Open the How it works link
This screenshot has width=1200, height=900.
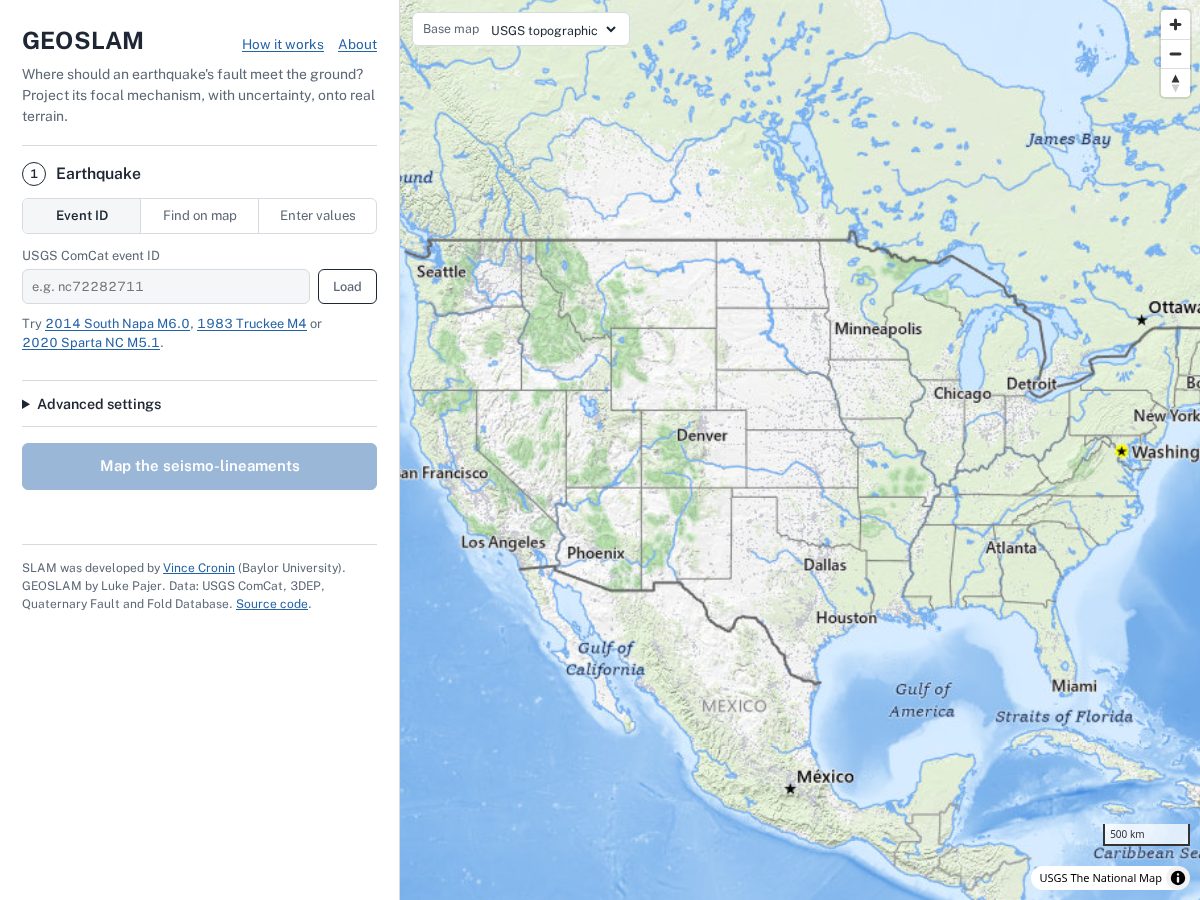coord(283,45)
